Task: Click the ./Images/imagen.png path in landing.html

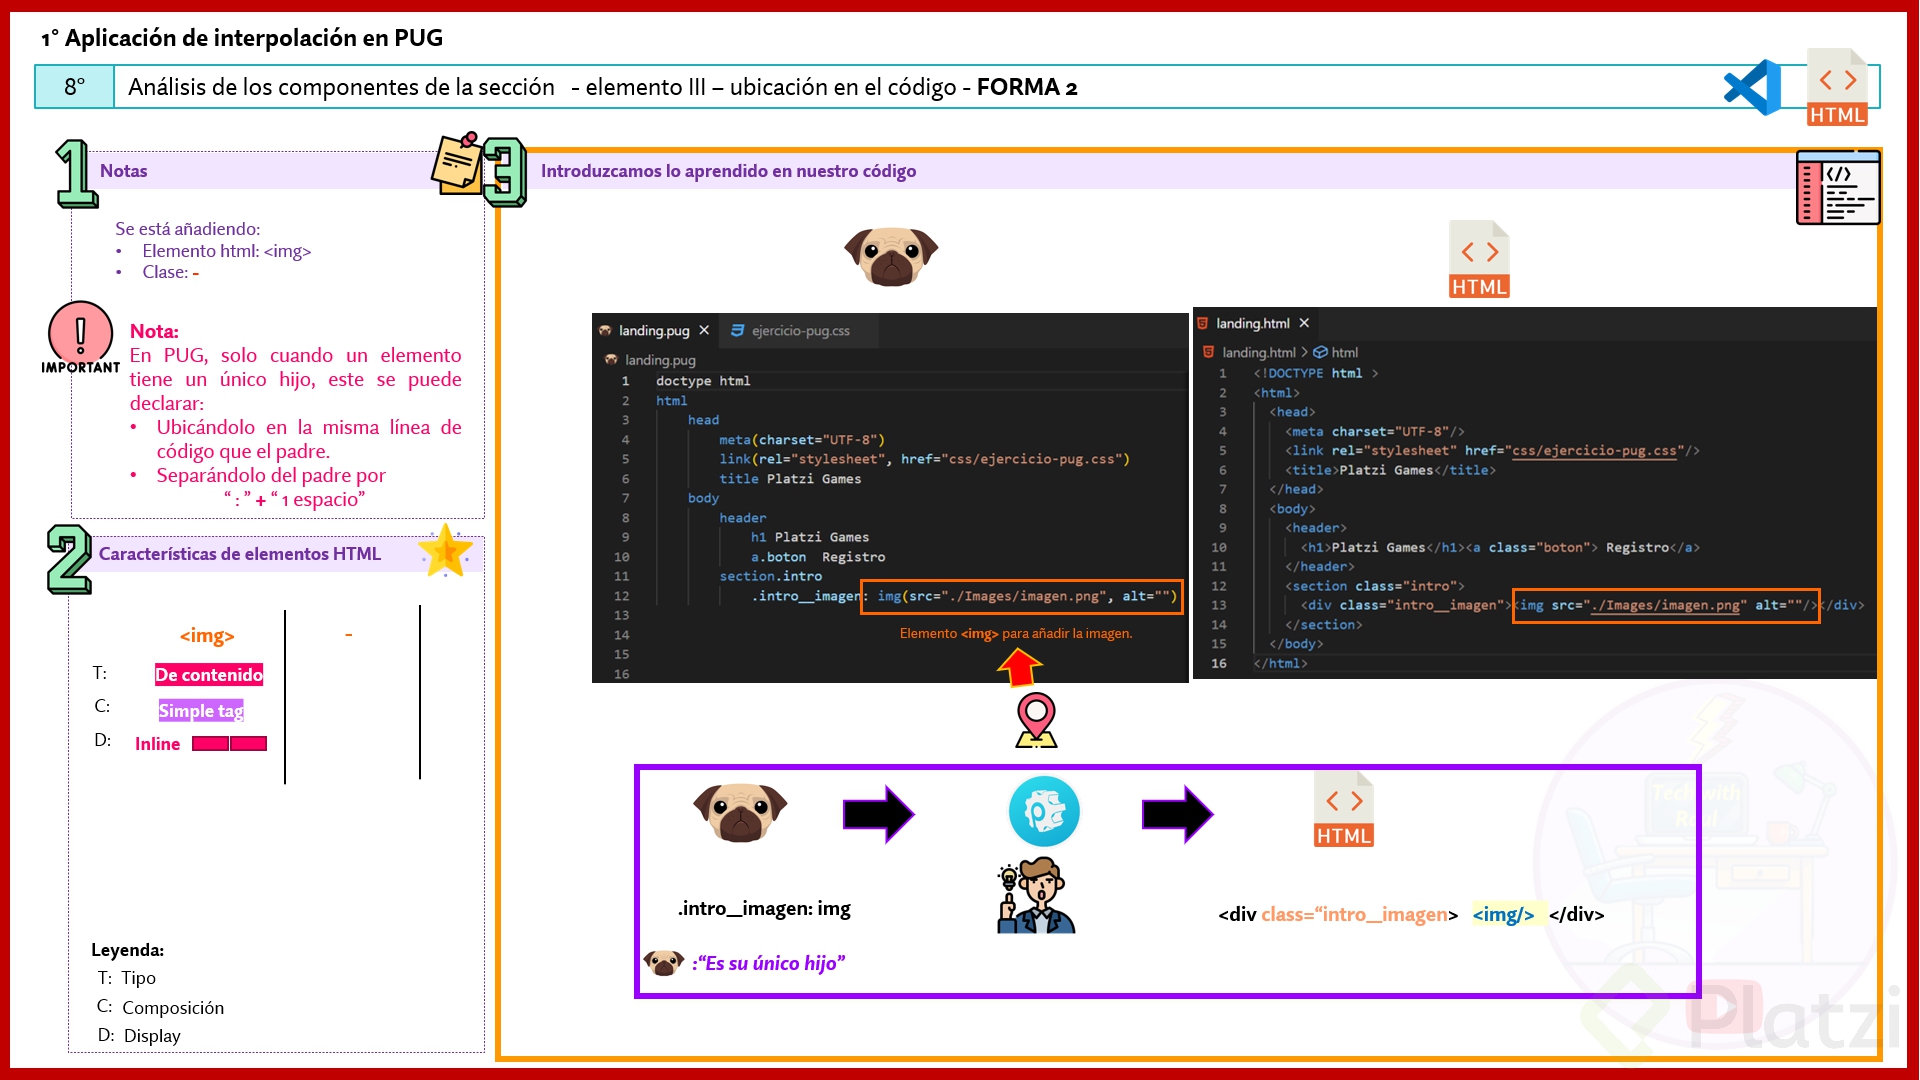Action: coord(1665,605)
